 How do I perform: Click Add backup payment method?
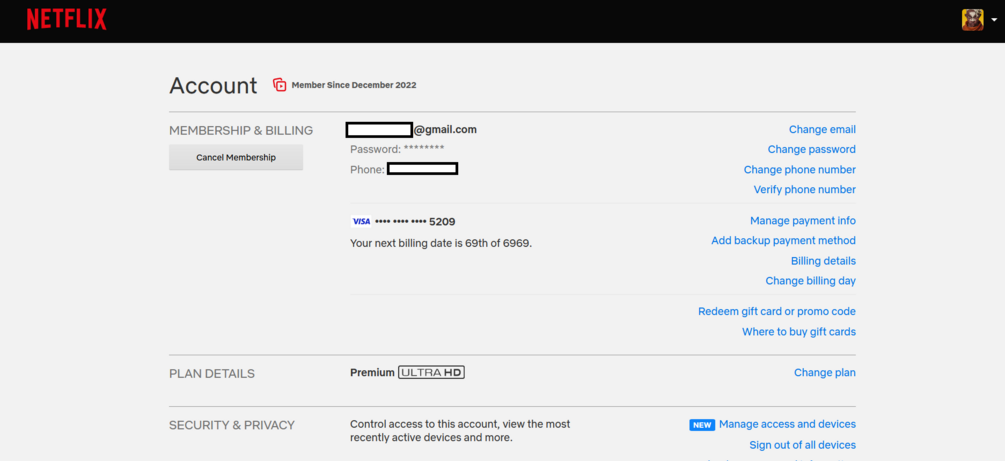pyautogui.click(x=783, y=241)
